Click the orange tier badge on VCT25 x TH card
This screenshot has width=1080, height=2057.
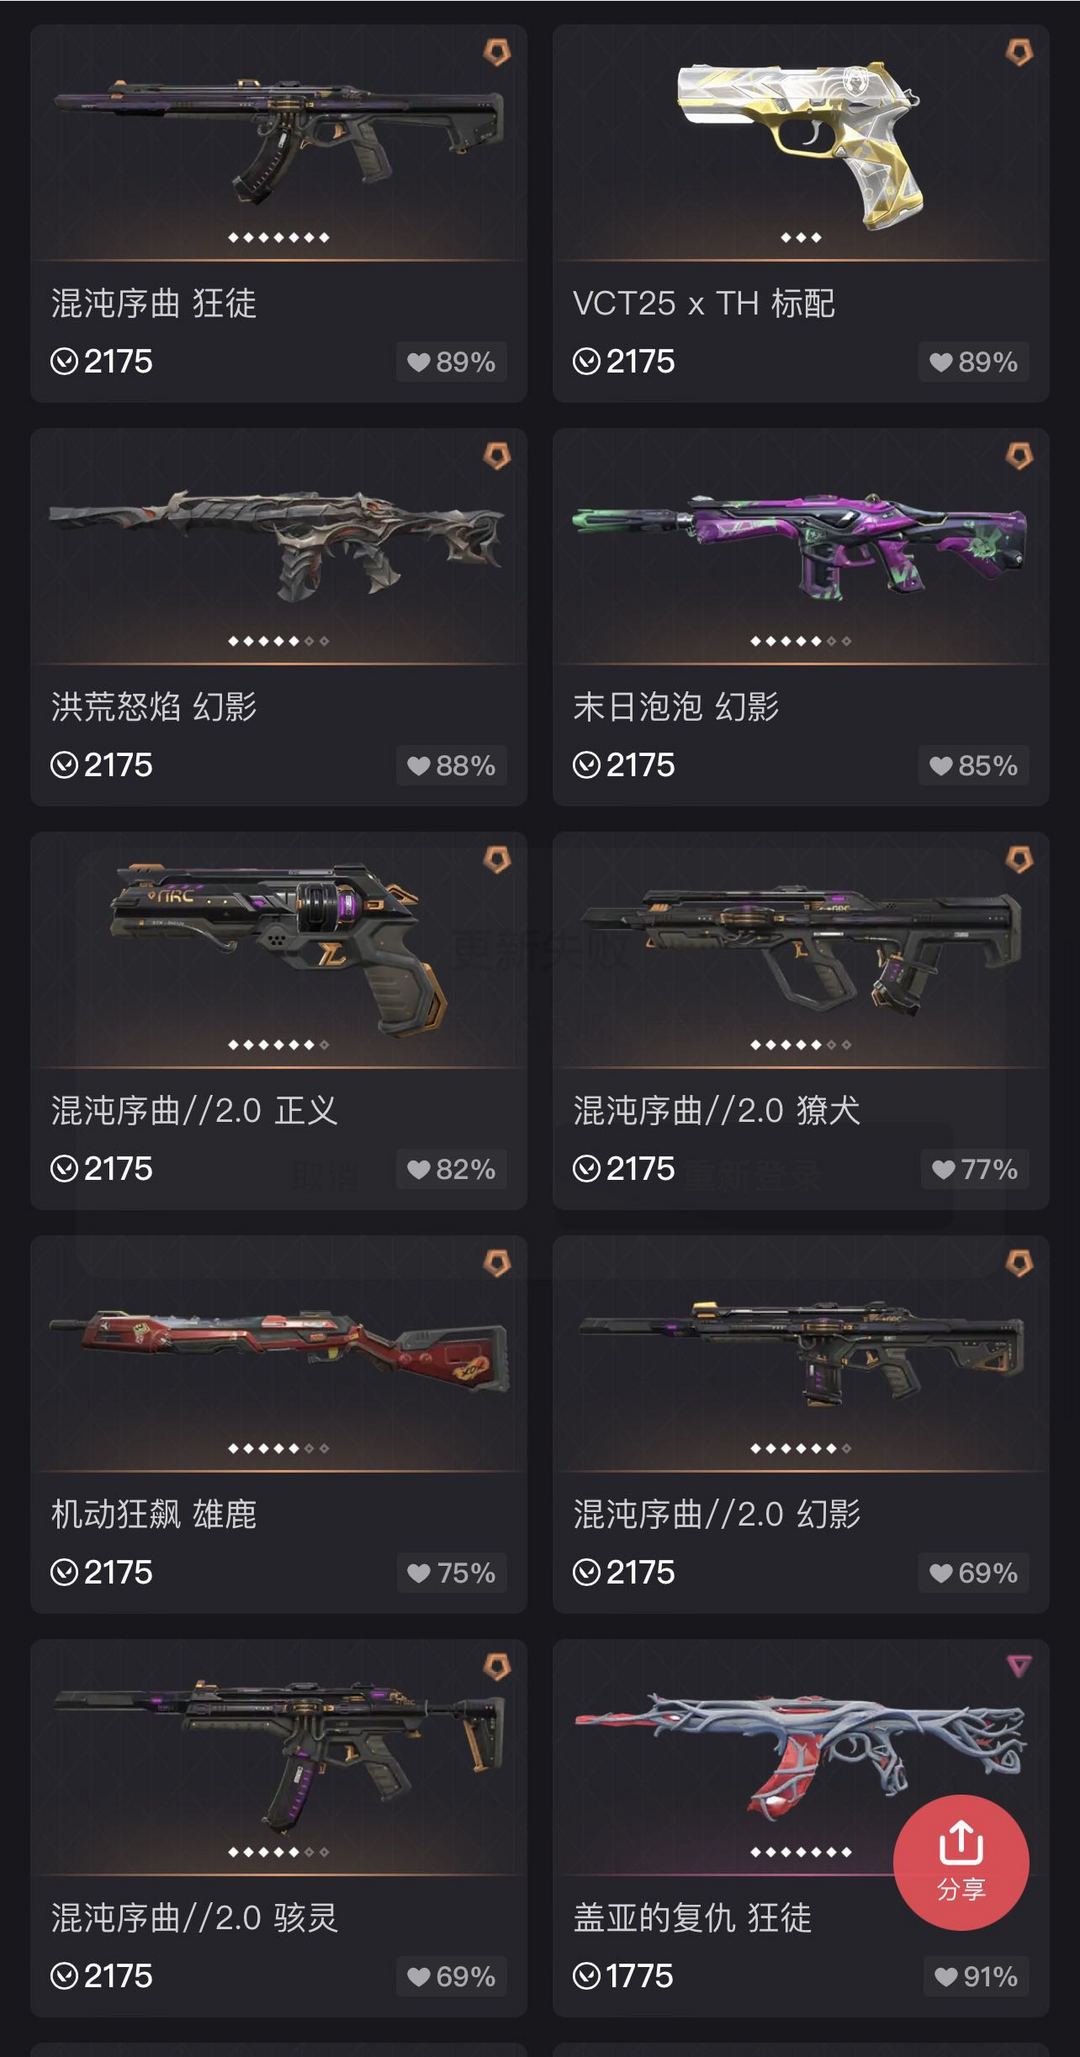click(1019, 52)
